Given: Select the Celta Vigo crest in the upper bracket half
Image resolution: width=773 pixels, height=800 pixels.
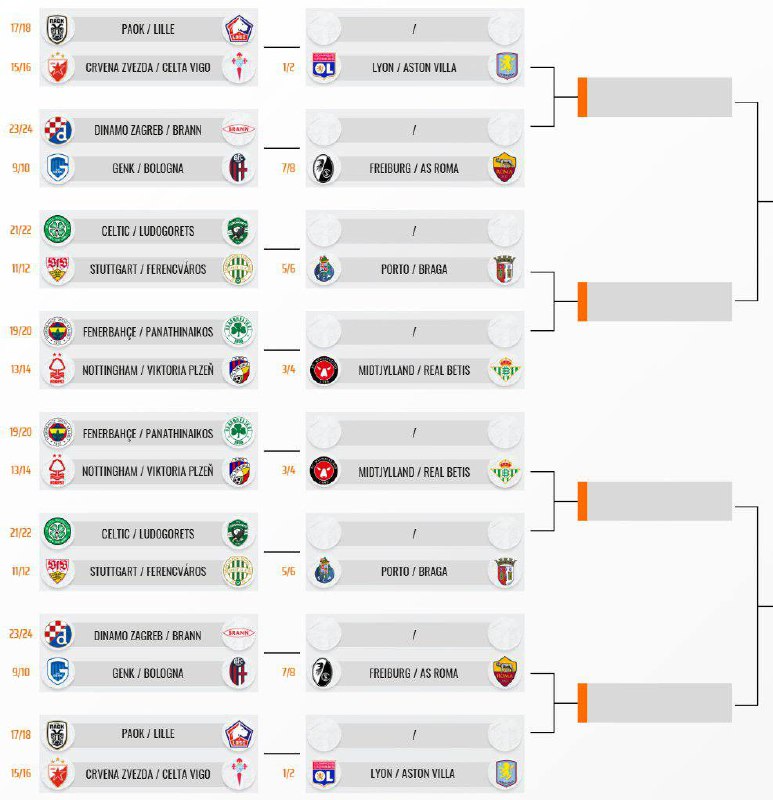Looking at the screenshot, I should click(x=238, y=67).
